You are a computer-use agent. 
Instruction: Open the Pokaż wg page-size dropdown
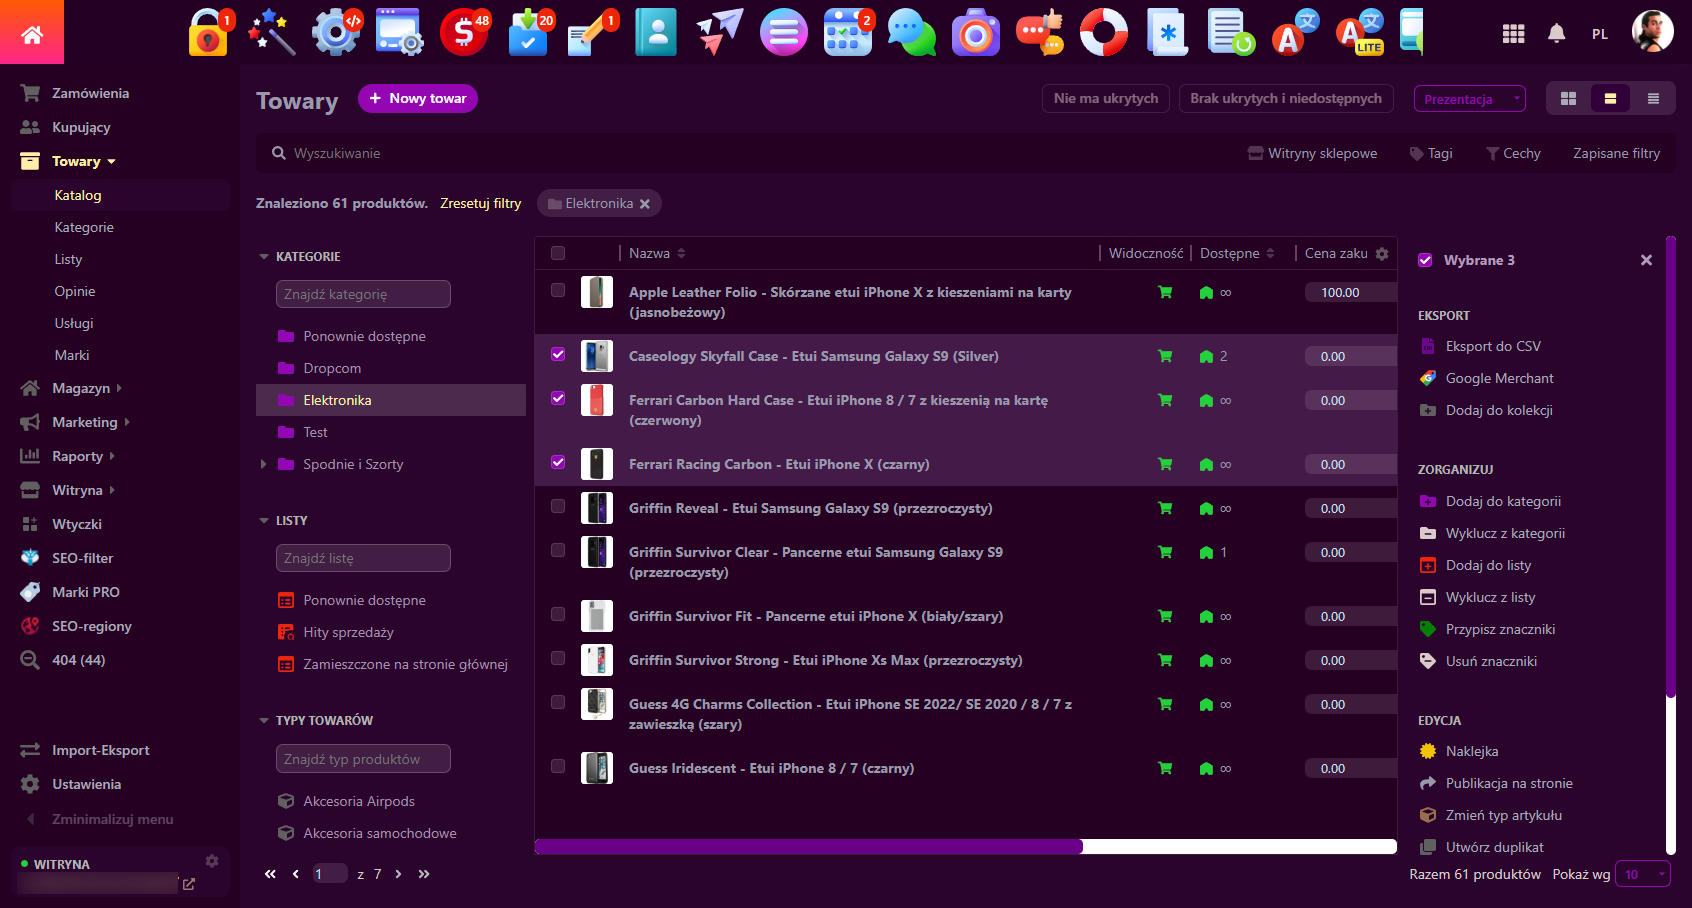1642,874
